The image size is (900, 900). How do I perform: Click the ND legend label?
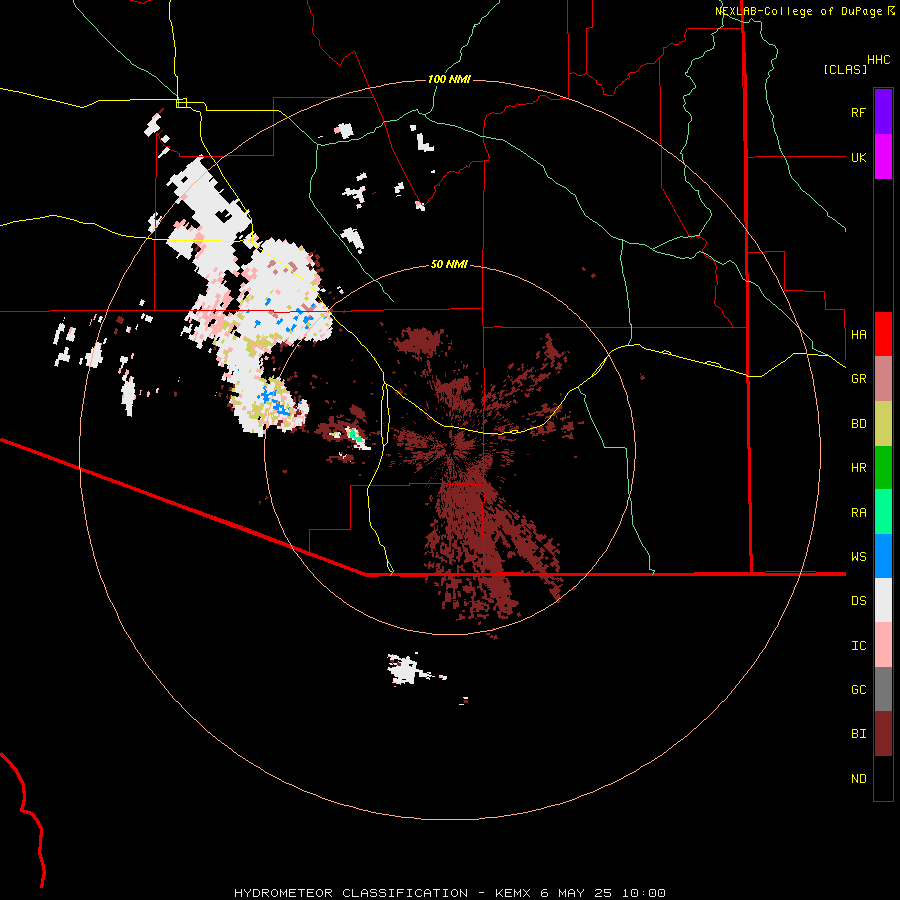pos(858,778)
